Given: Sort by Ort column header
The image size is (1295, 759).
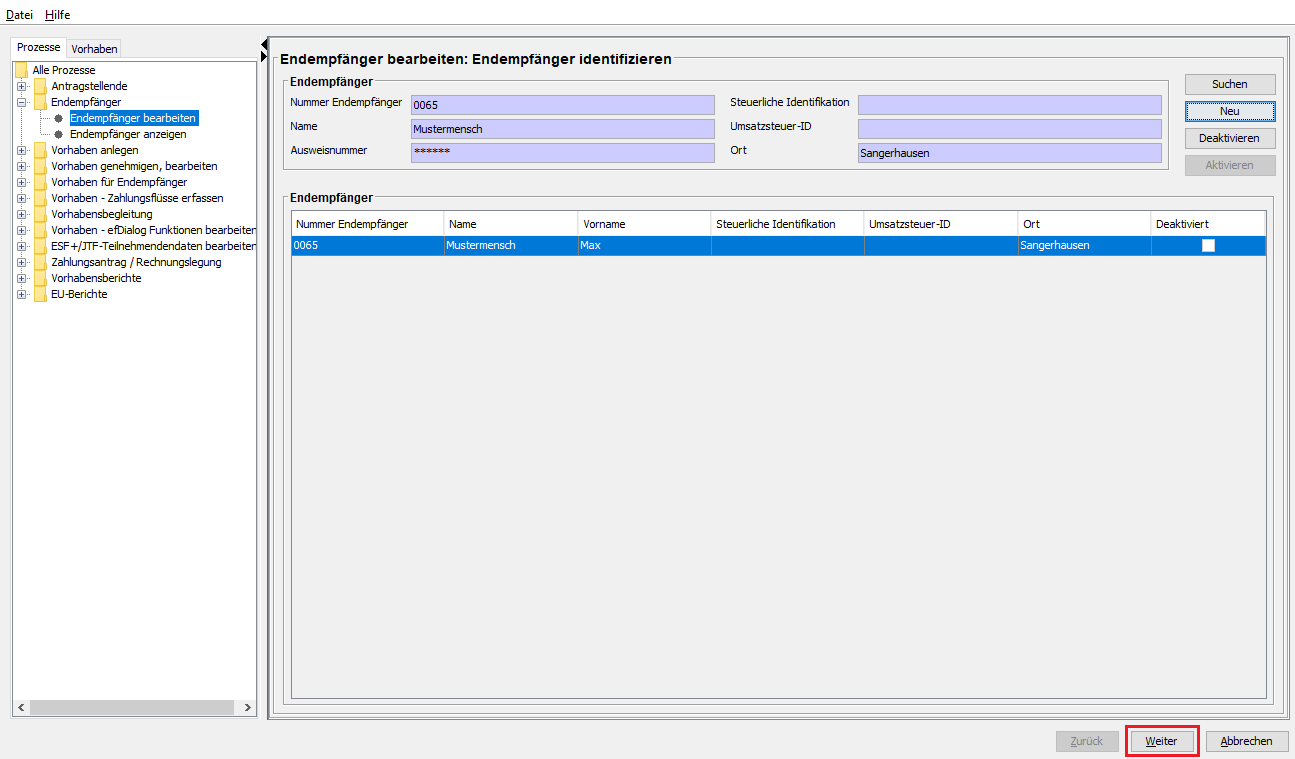Looking at the screenshot, I should [x=1085, y=224].
